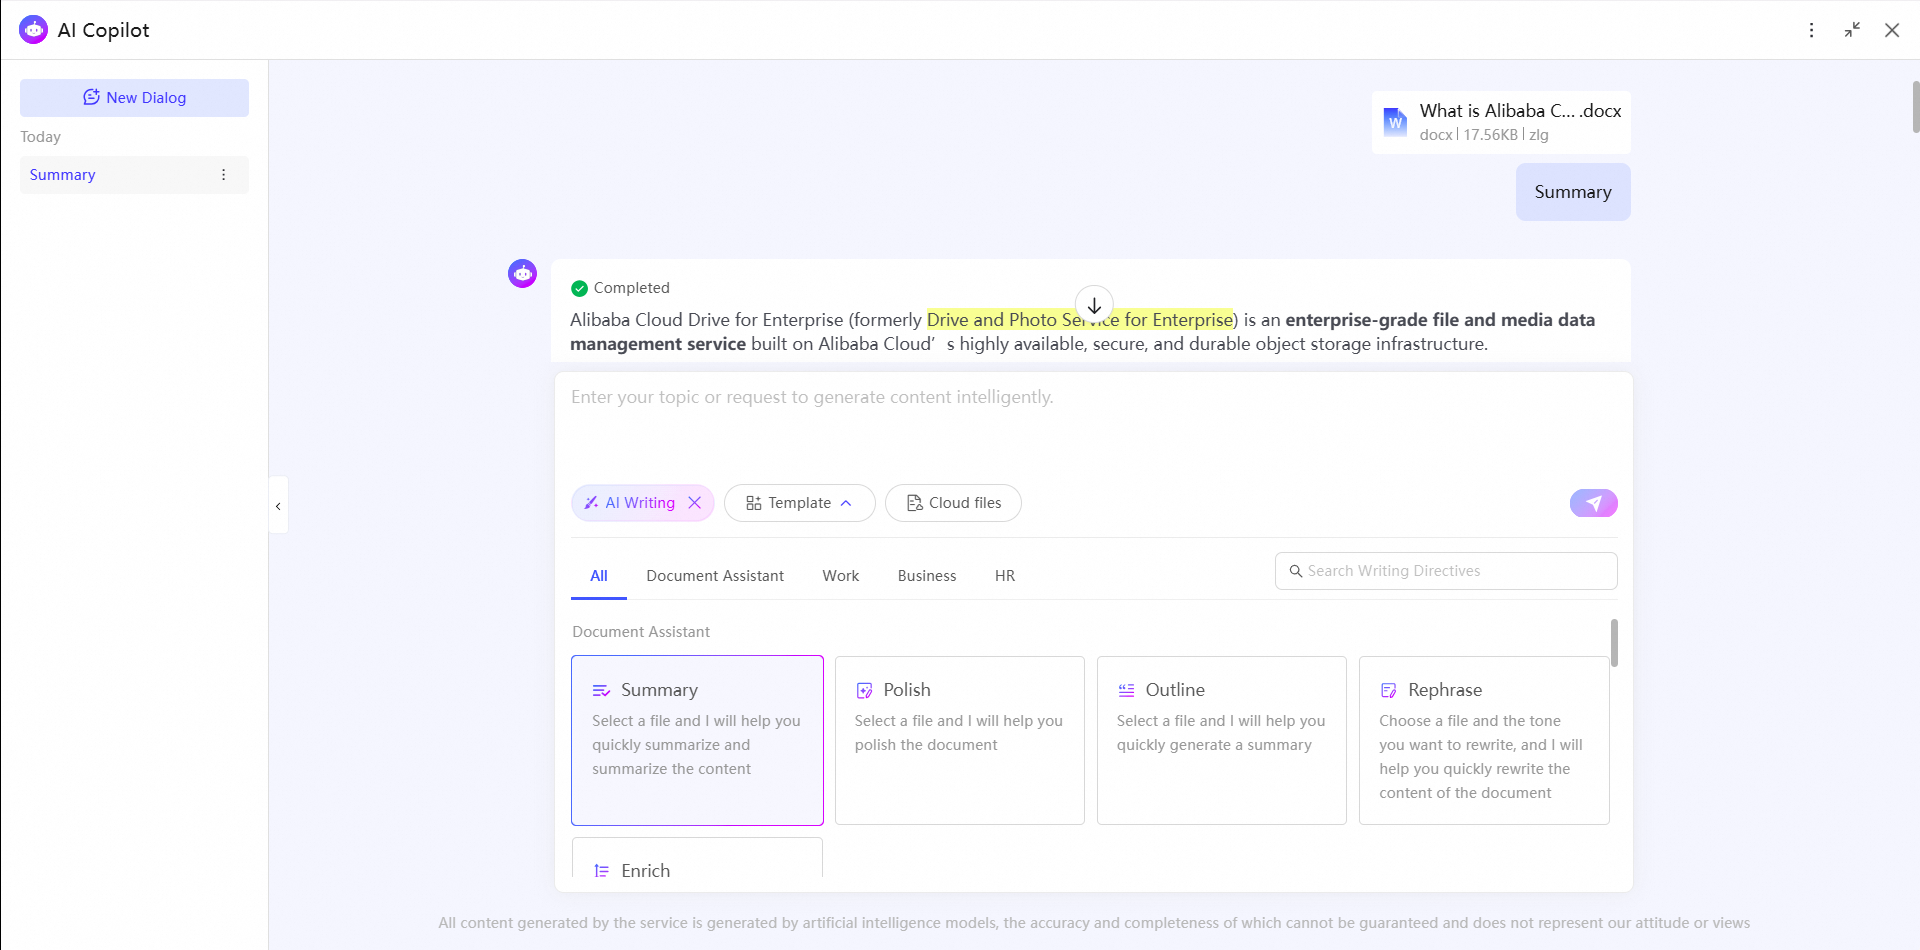The height and width of the screenshot is (950, 1920).
Task: Click the AI Writing chip
Action: click(642, 503)
